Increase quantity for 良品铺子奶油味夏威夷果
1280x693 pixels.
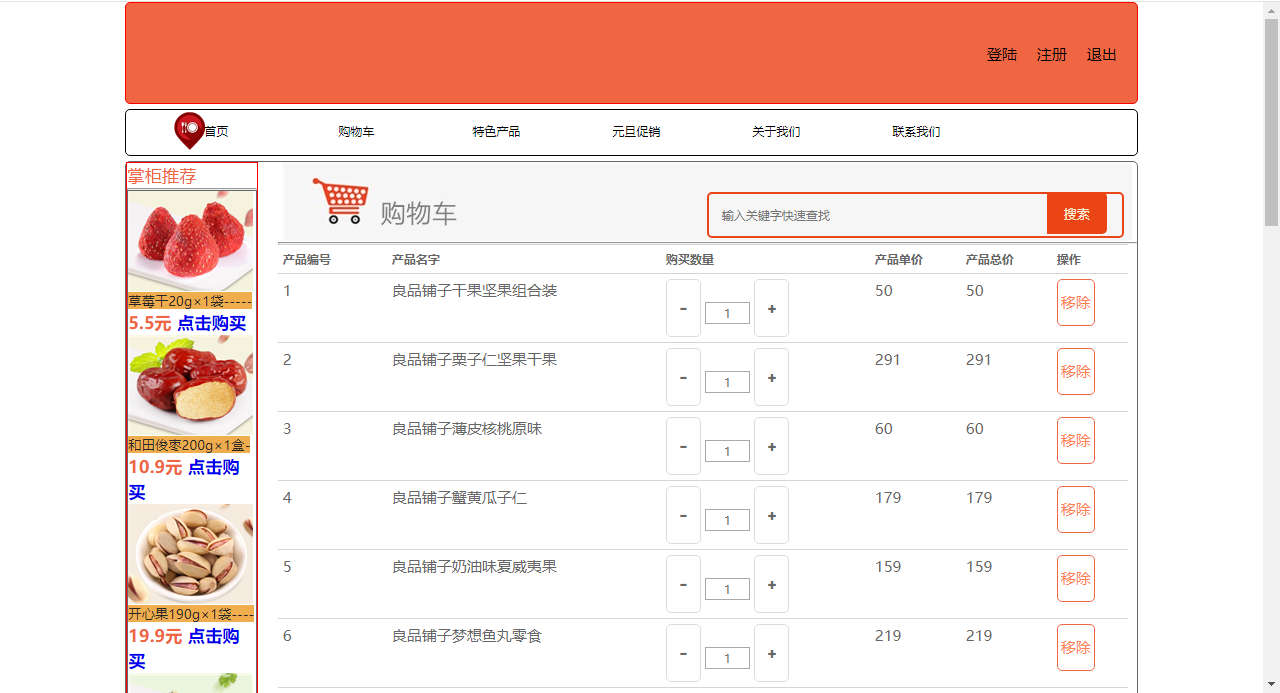point(771,584)
